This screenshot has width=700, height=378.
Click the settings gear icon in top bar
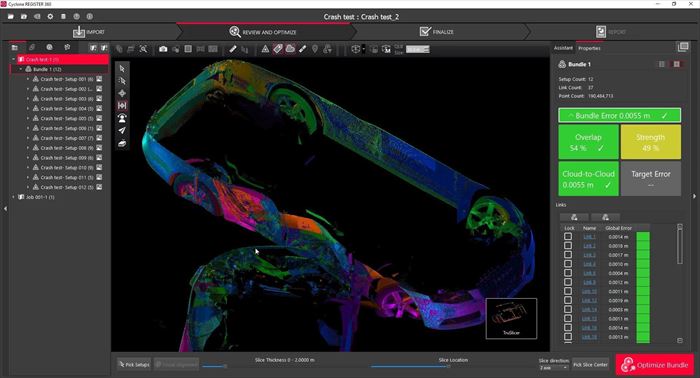pyautogui.click(x=50, y=17)
